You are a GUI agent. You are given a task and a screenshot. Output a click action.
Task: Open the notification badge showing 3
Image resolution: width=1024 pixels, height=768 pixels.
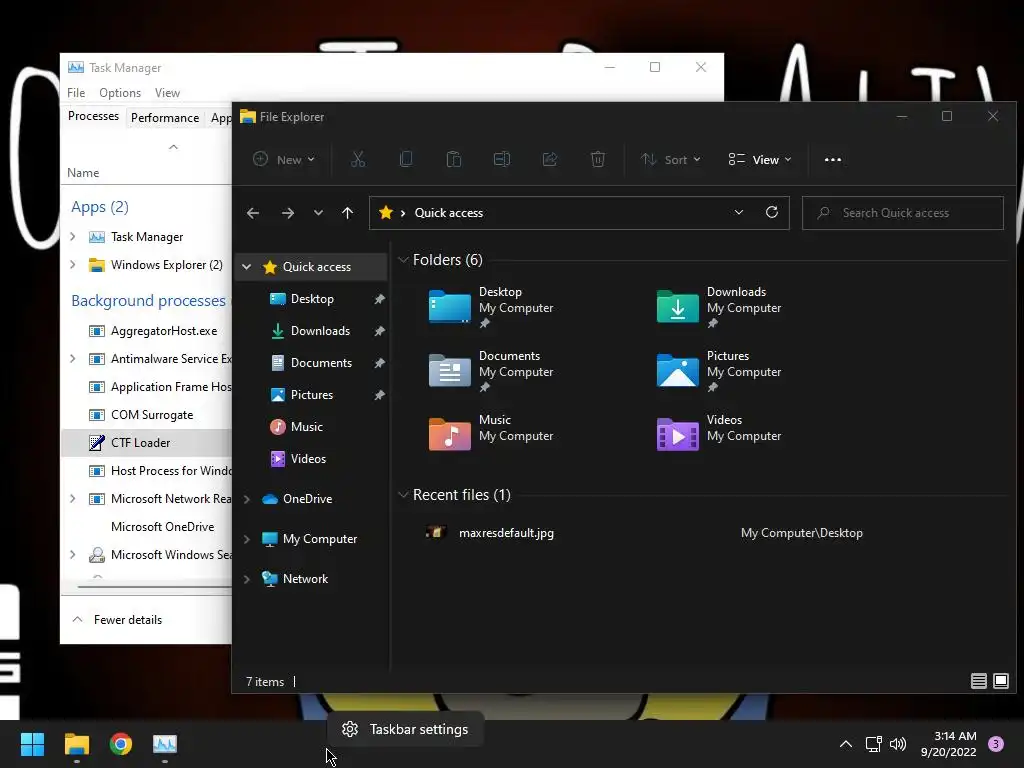(x=995, y=744)
